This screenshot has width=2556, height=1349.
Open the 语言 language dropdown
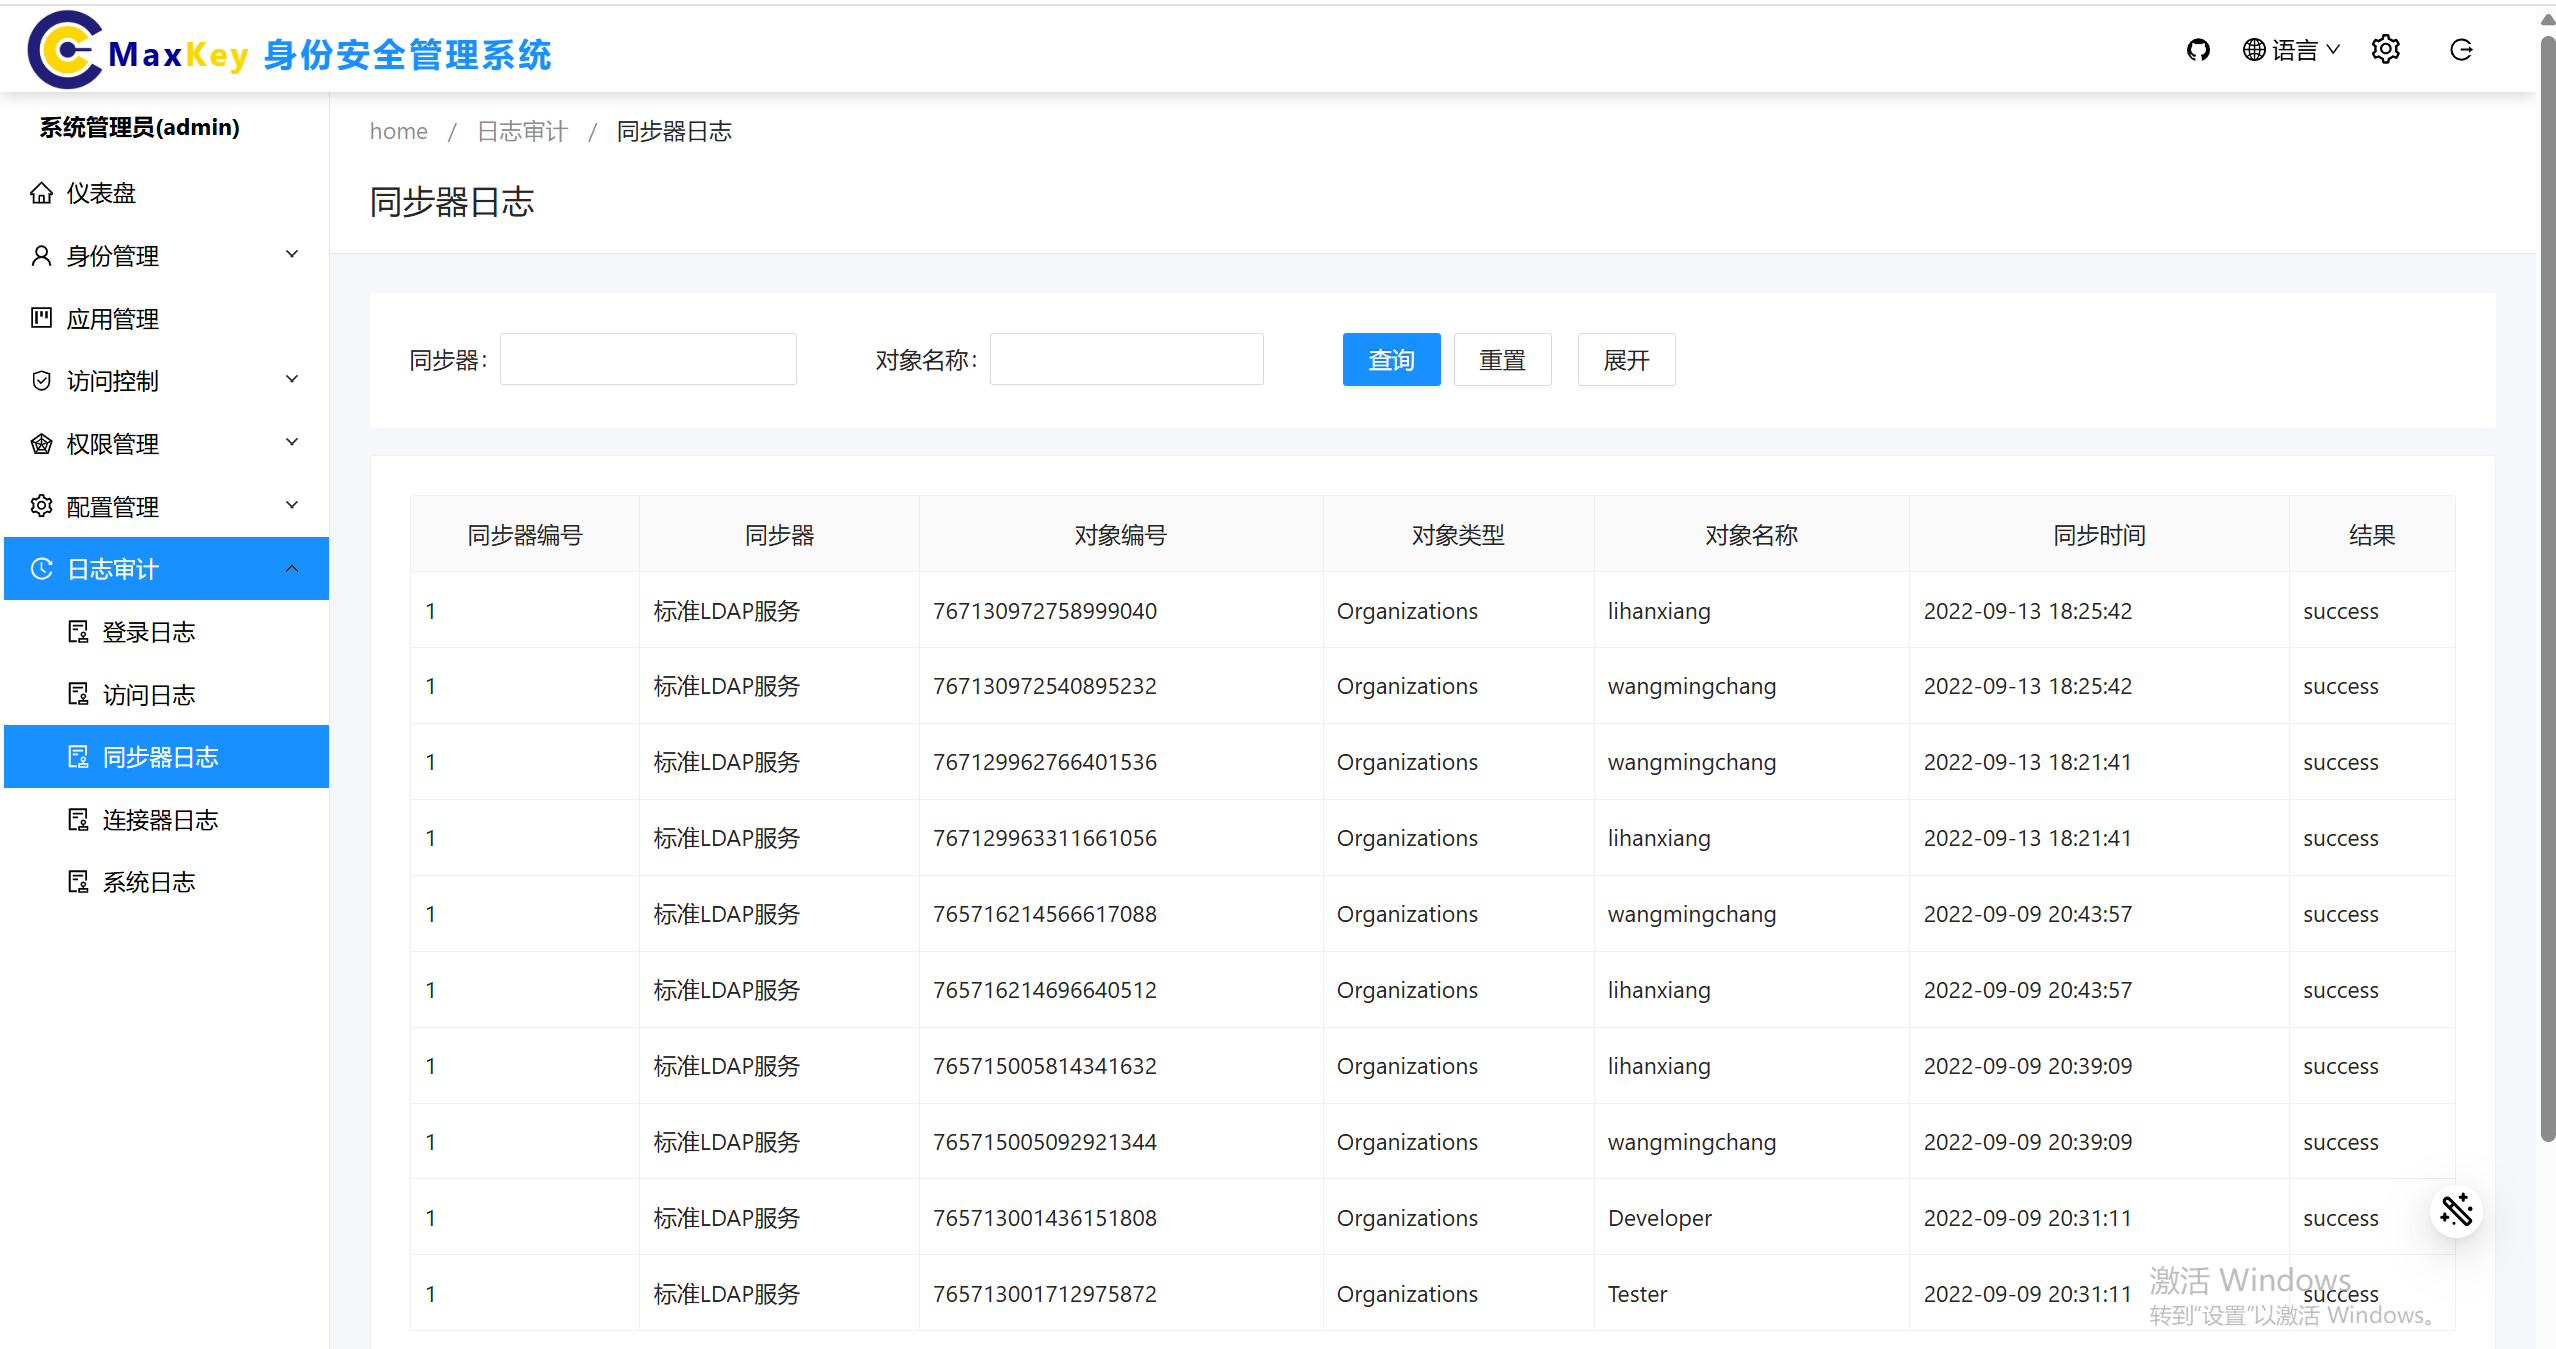click(2291, 50)
